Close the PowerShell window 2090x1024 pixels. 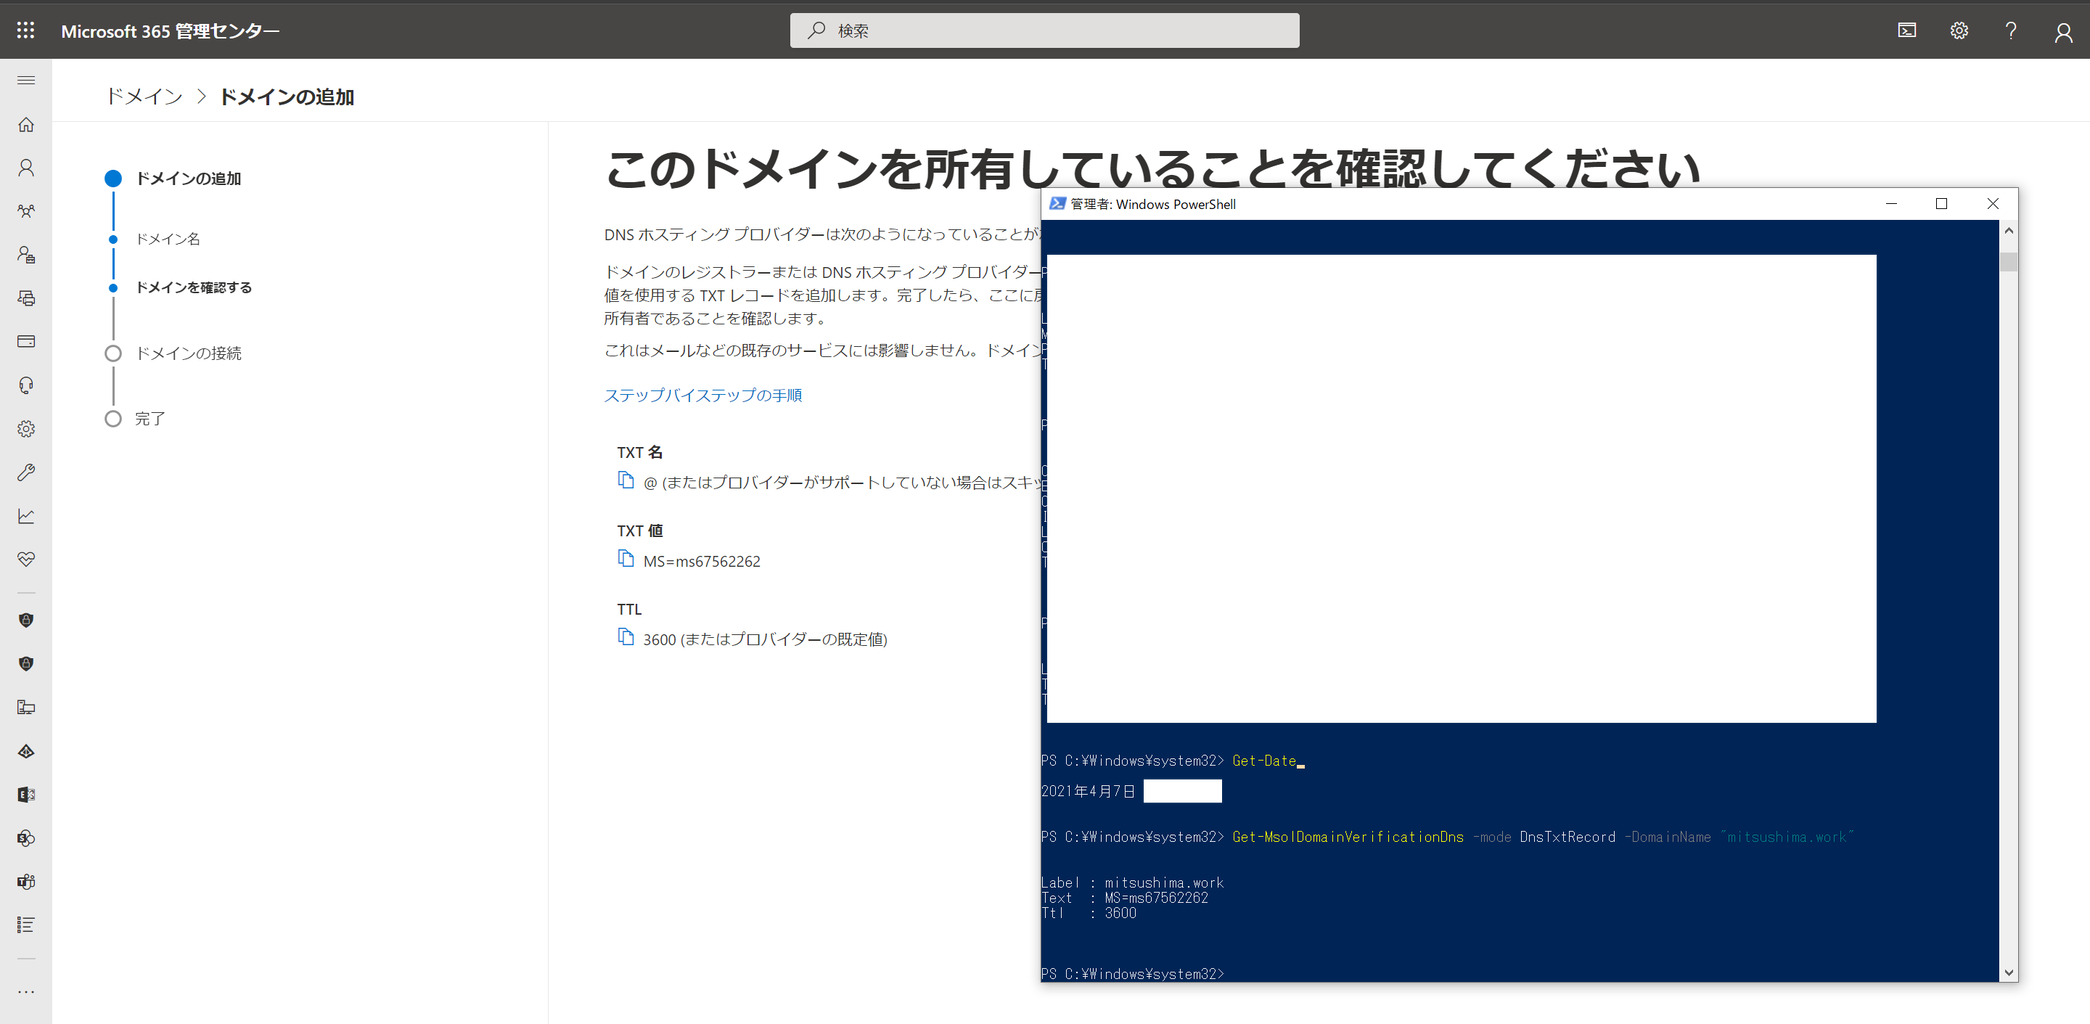[x=1993, y=203]
